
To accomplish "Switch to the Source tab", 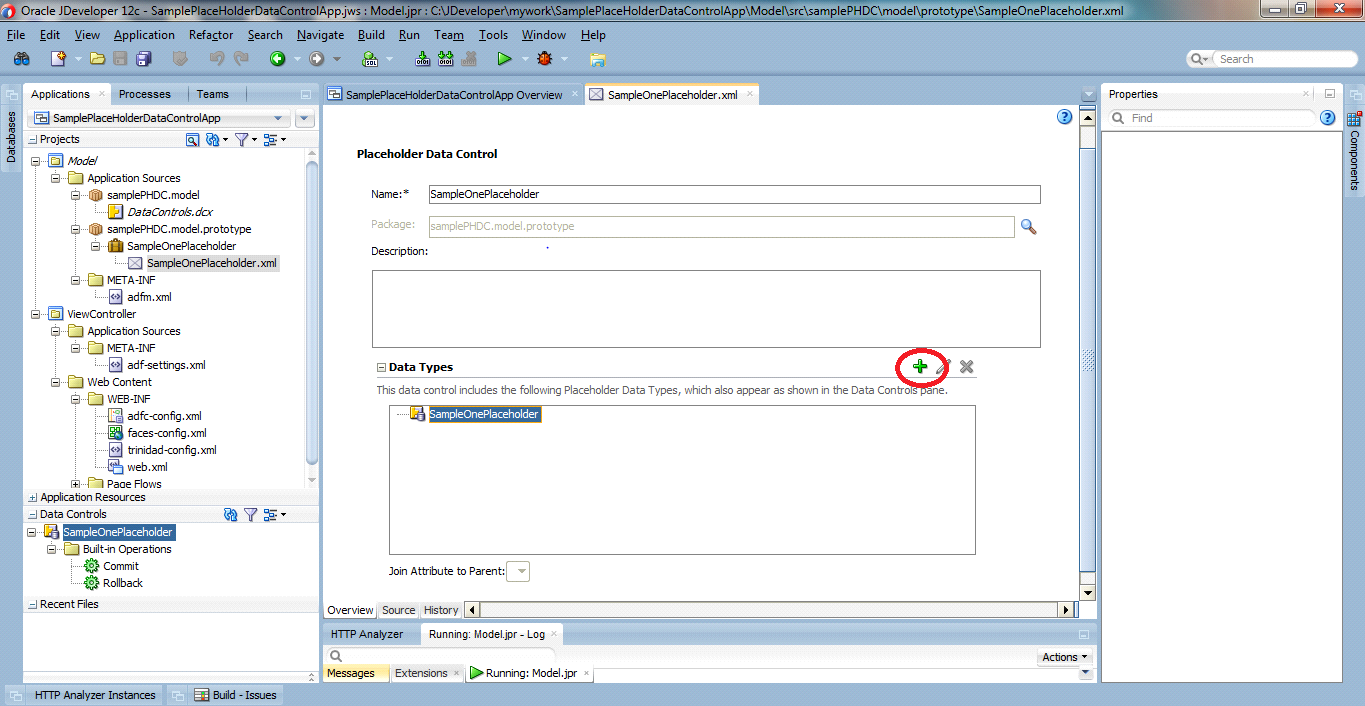I will tap(398, 609).
